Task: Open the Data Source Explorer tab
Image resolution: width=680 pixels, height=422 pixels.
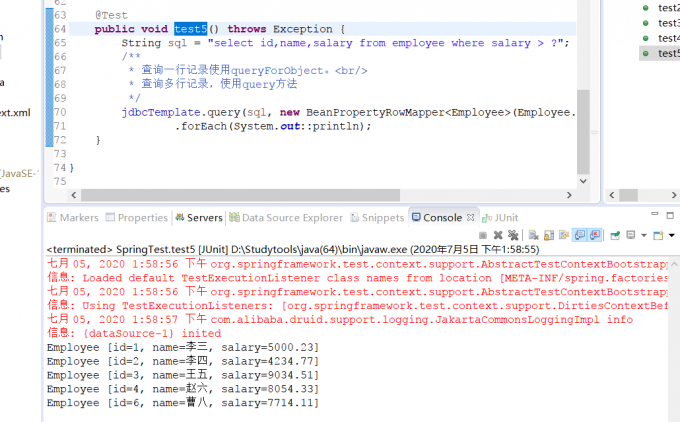Action: (286, 217)
